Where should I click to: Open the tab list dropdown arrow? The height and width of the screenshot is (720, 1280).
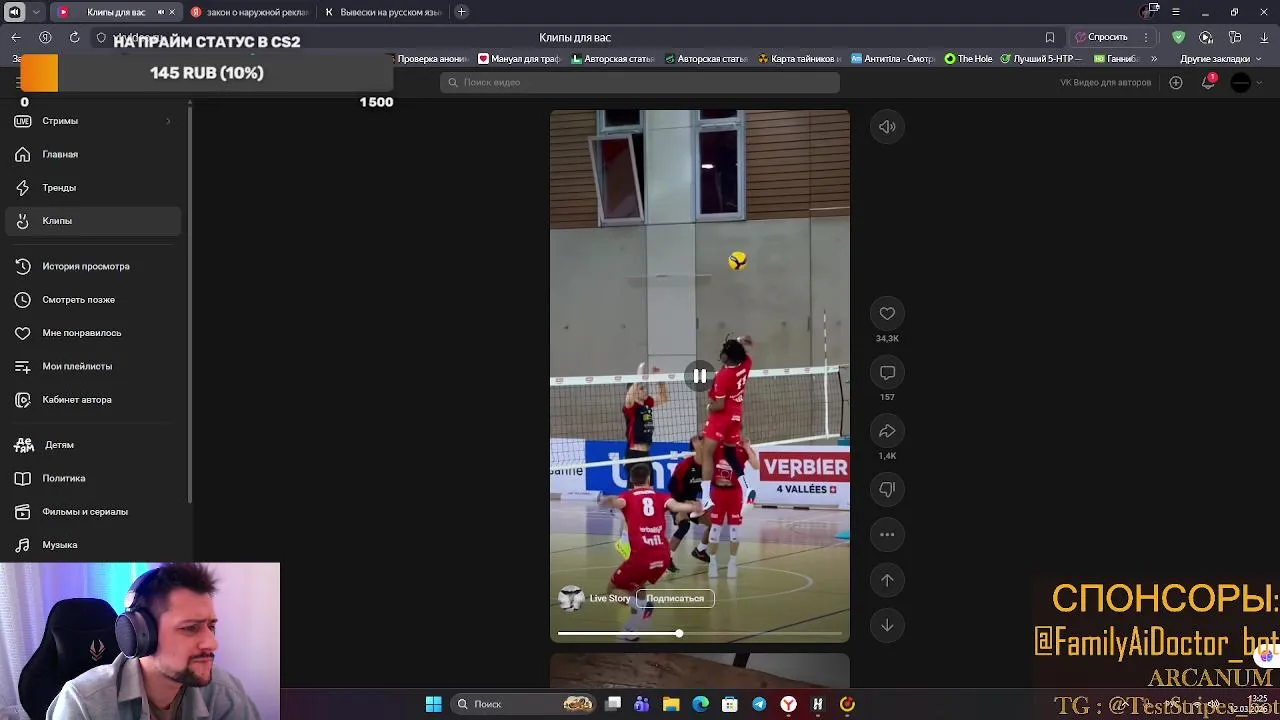coord(36,12)
